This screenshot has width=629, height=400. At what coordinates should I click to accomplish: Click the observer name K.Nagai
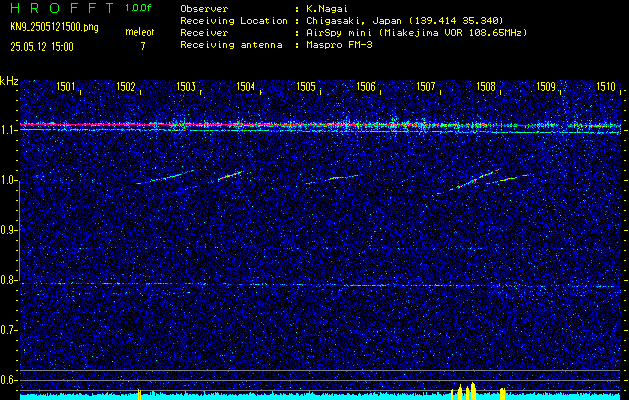tap(326, 9)
